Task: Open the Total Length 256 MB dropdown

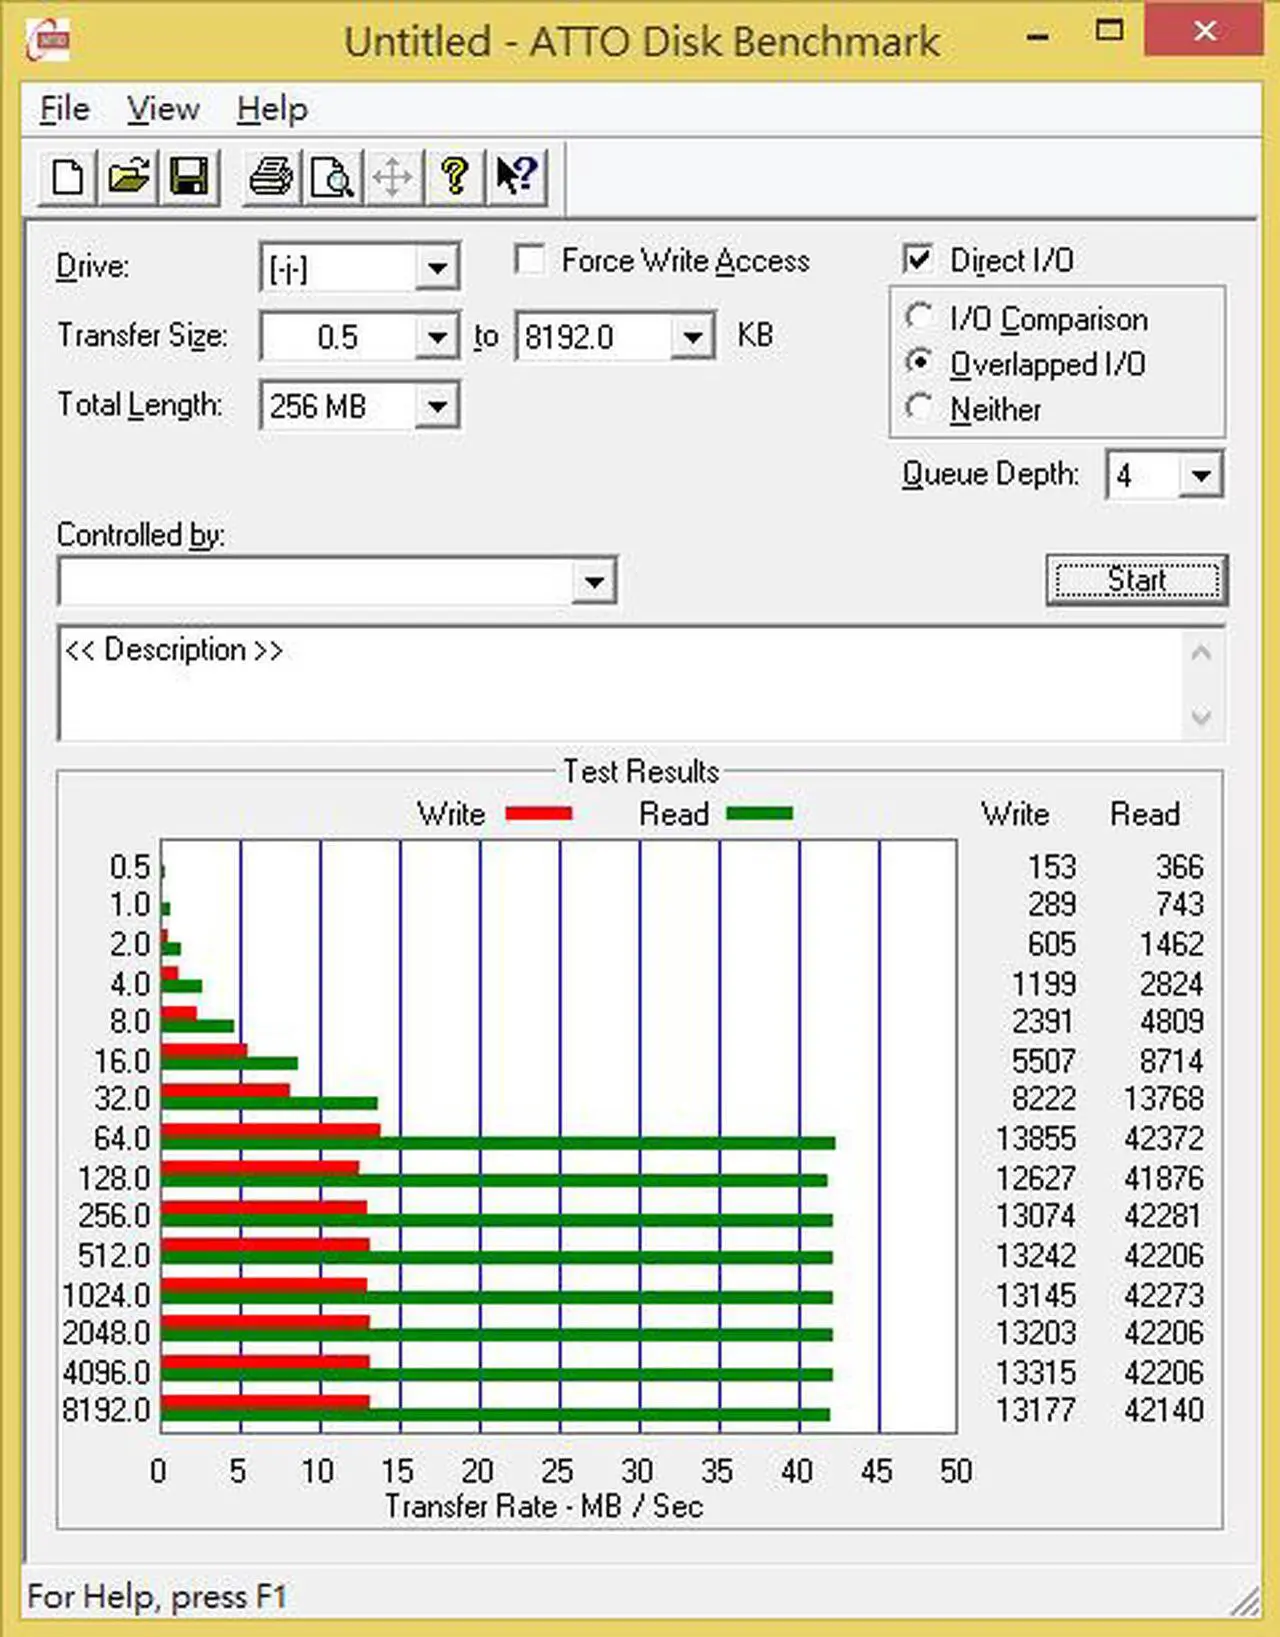Action: pyautogui.click(x=437, y=406)
